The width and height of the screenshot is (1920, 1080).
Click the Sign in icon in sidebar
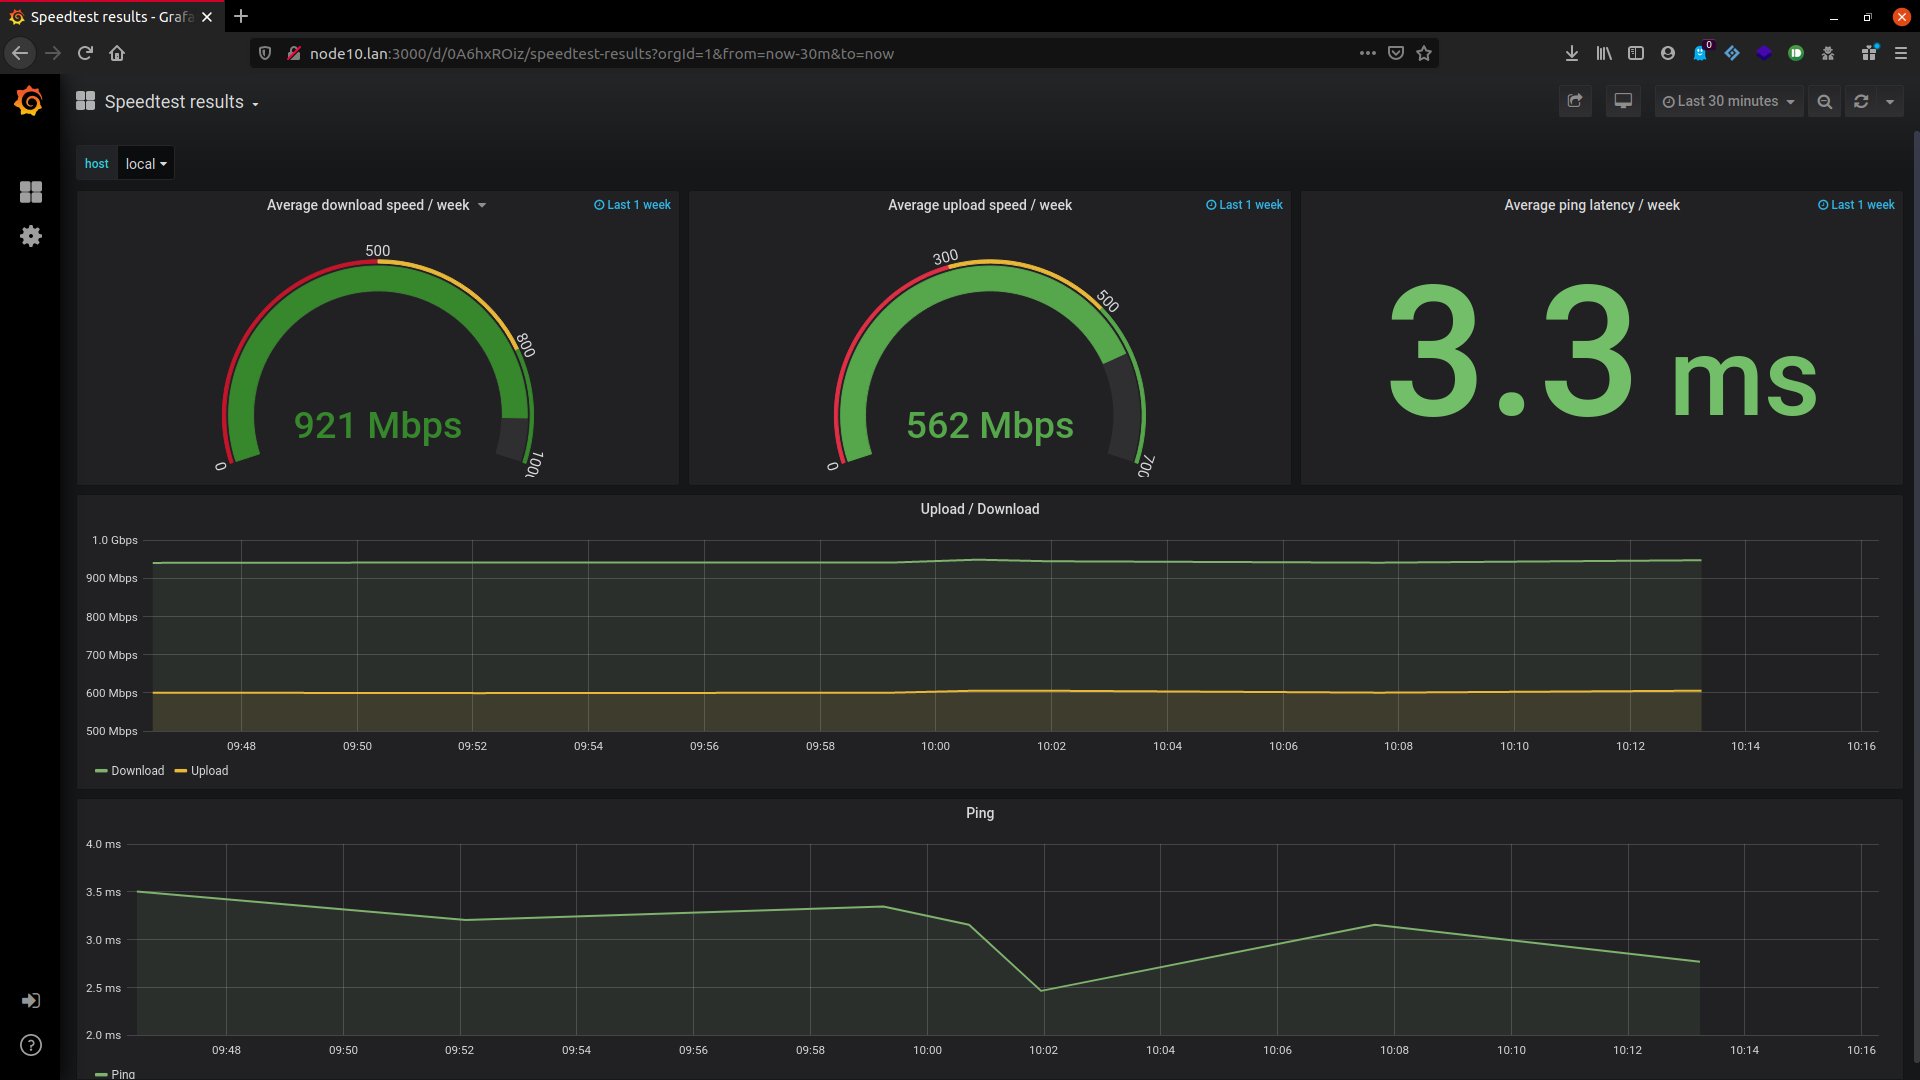coord(31,1001)
